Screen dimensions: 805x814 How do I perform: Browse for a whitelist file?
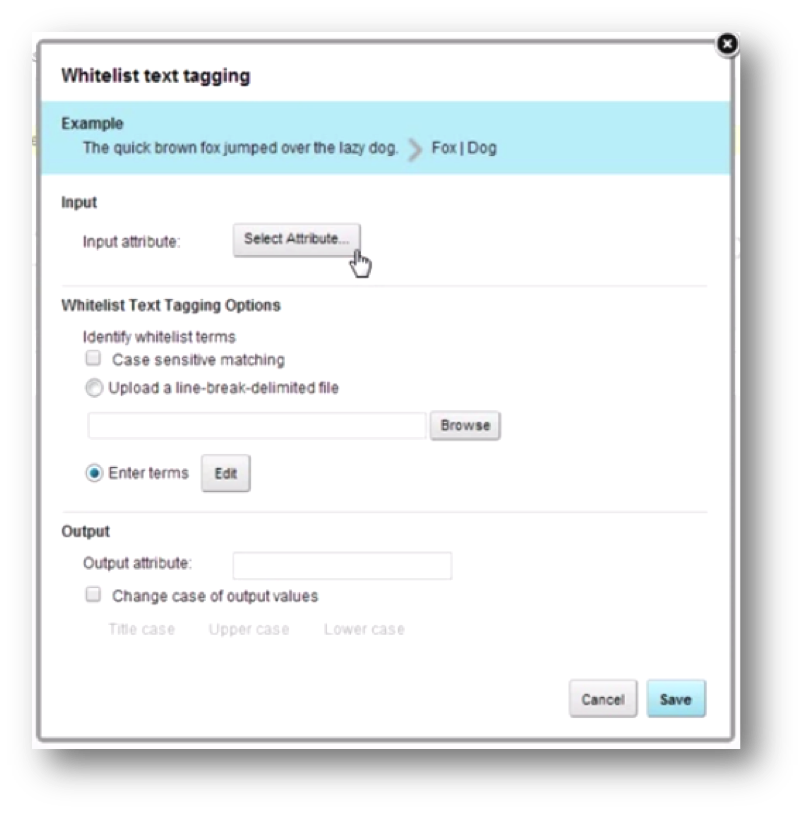[x=465, y=426]
